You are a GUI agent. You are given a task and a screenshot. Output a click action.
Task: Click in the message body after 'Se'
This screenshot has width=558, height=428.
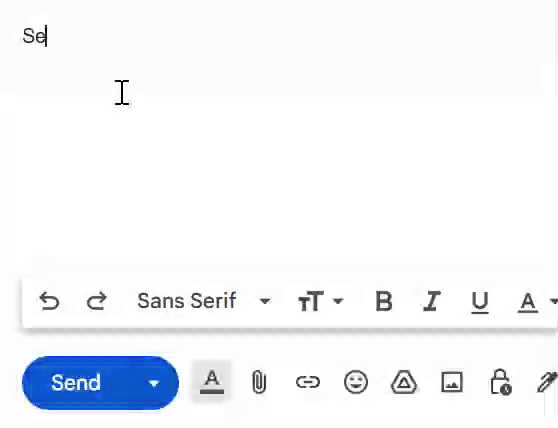coord(47,36)
